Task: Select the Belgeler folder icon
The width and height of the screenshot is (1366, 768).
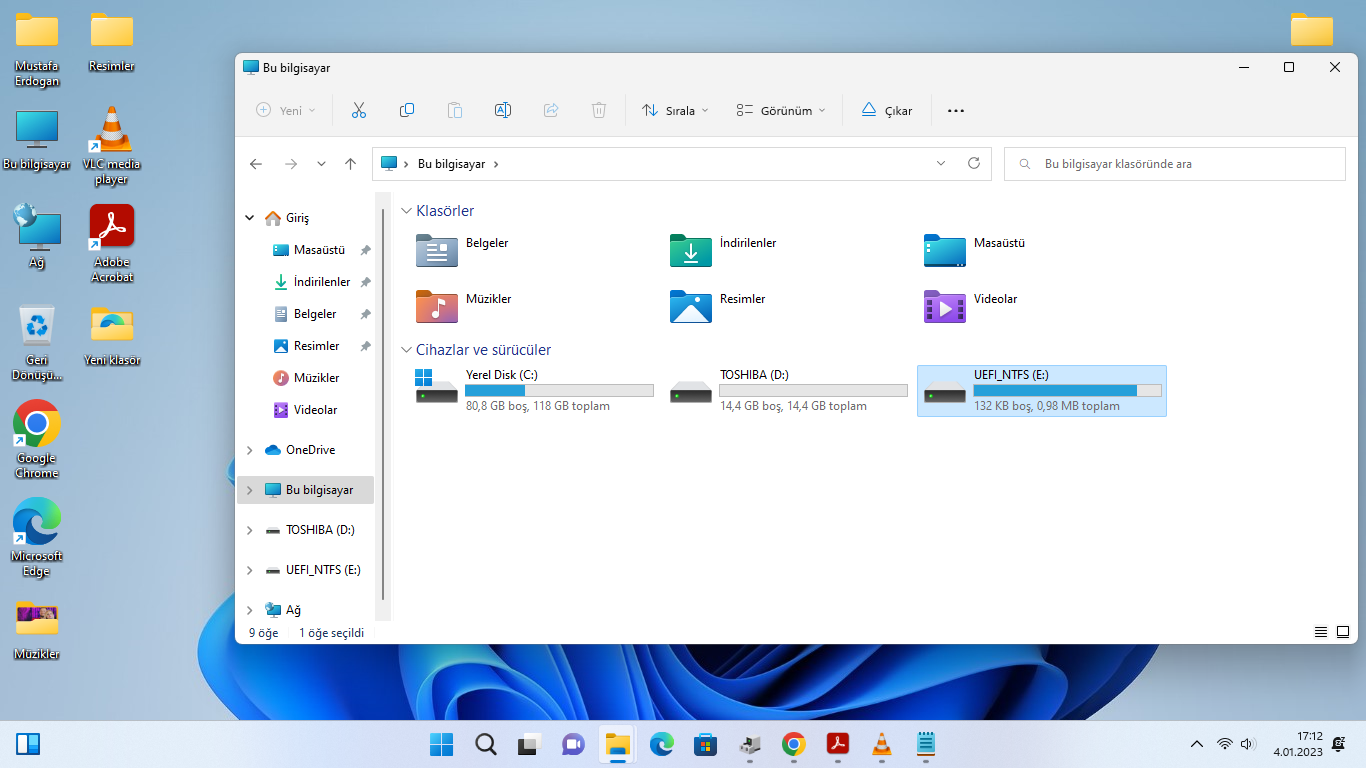Action: click(x=437, y=250)
